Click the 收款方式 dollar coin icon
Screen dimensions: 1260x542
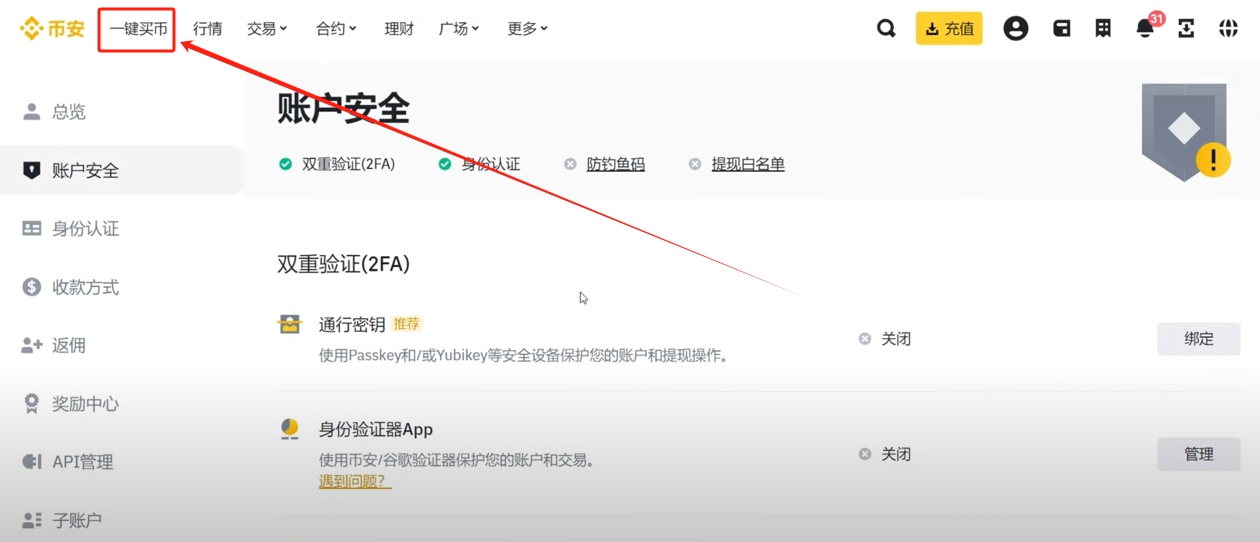click(32, 287)
